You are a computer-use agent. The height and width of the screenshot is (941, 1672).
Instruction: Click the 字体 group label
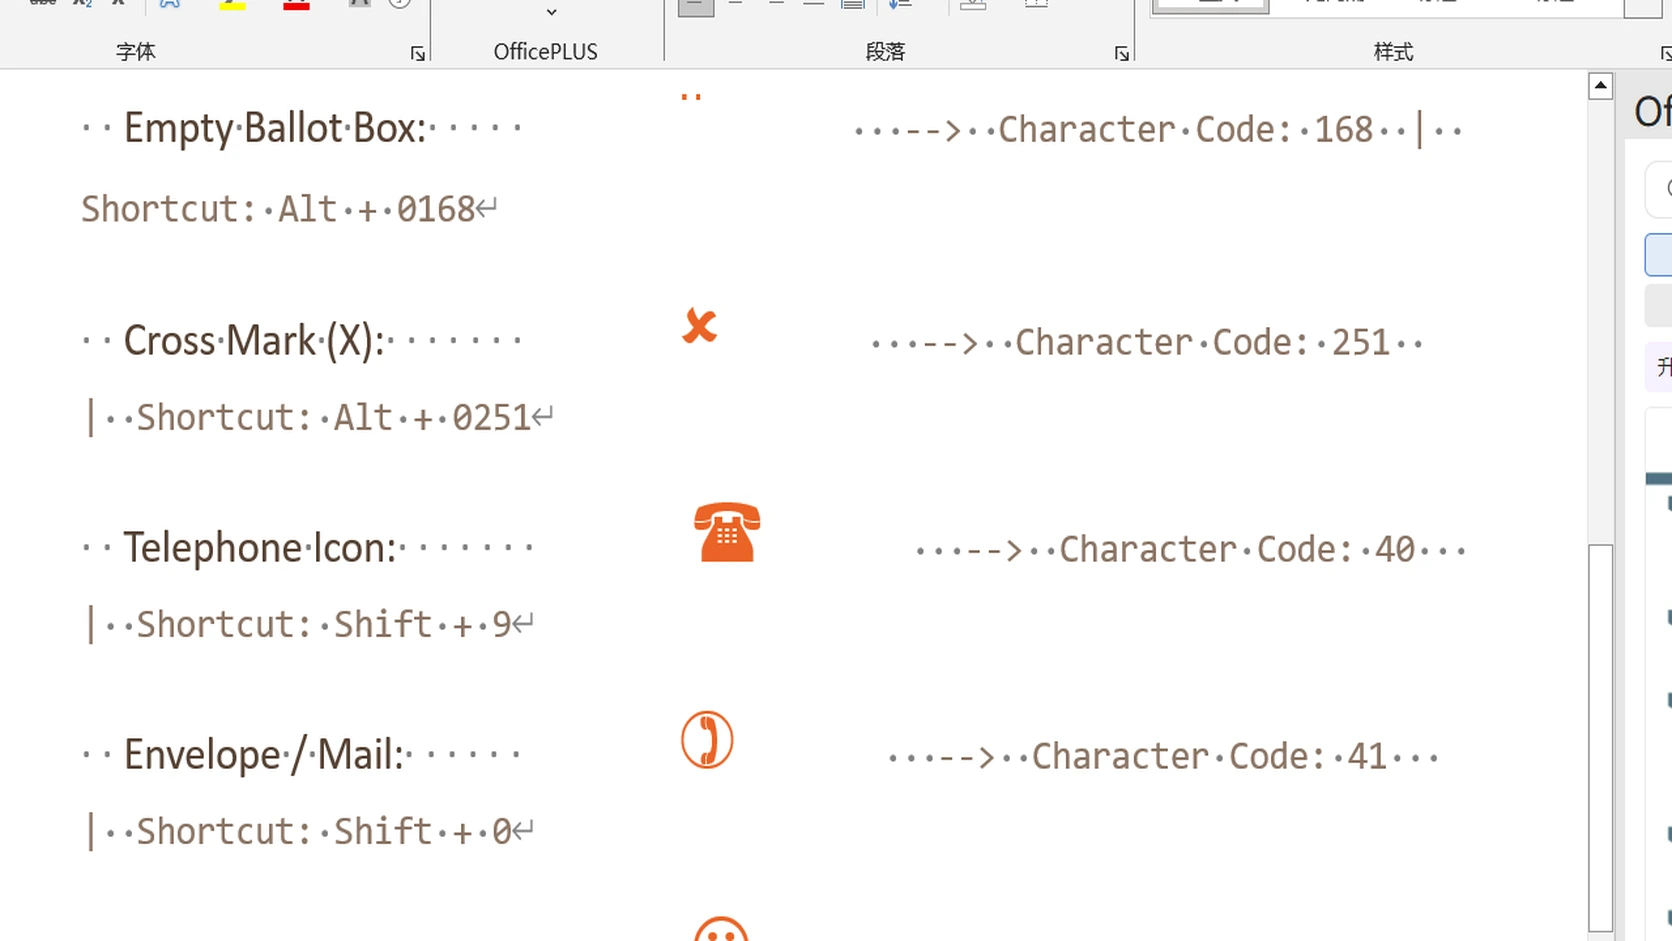(x=136, y=52)
